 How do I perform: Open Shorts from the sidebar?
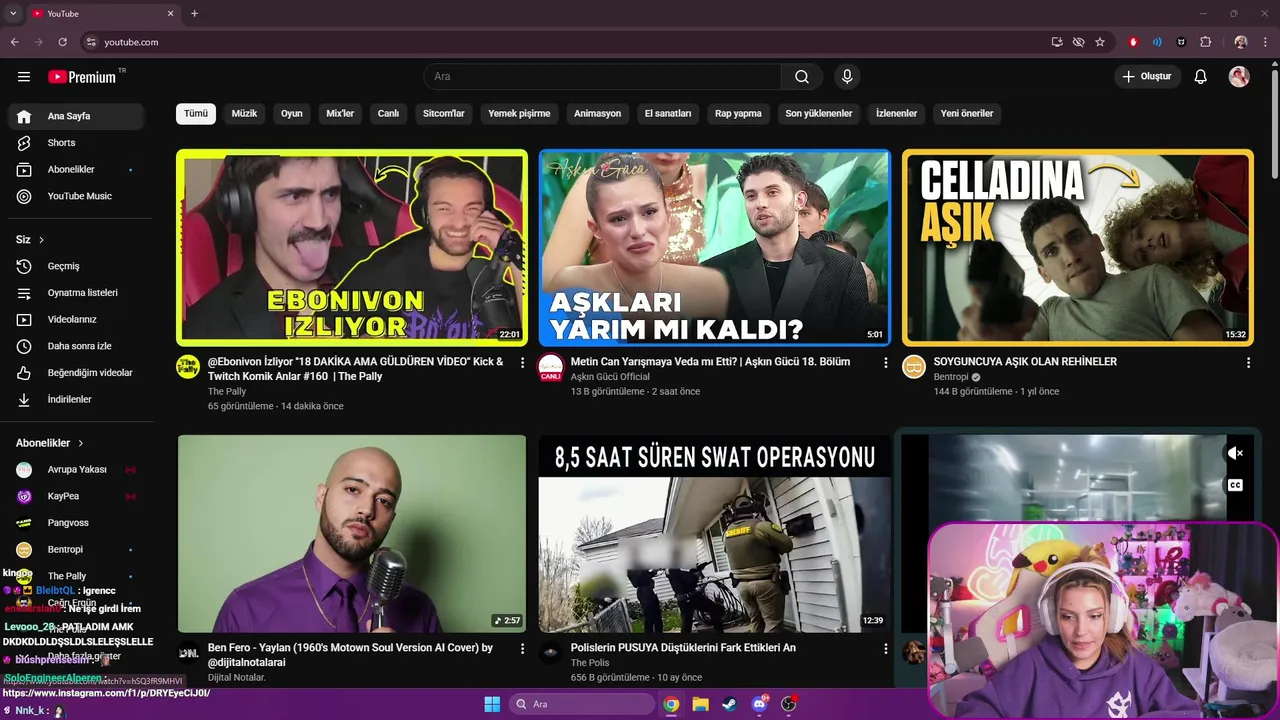click(x=76, y=143)
